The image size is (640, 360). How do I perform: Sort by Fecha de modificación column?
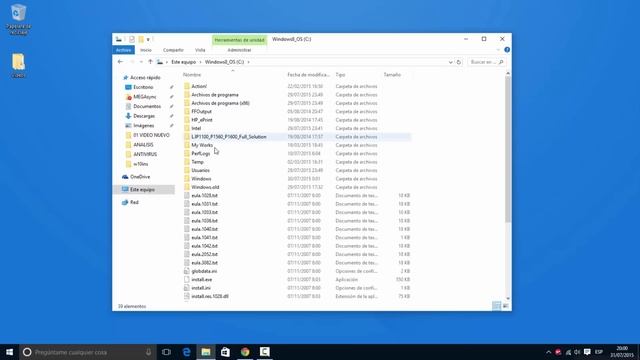pos(309,75)
